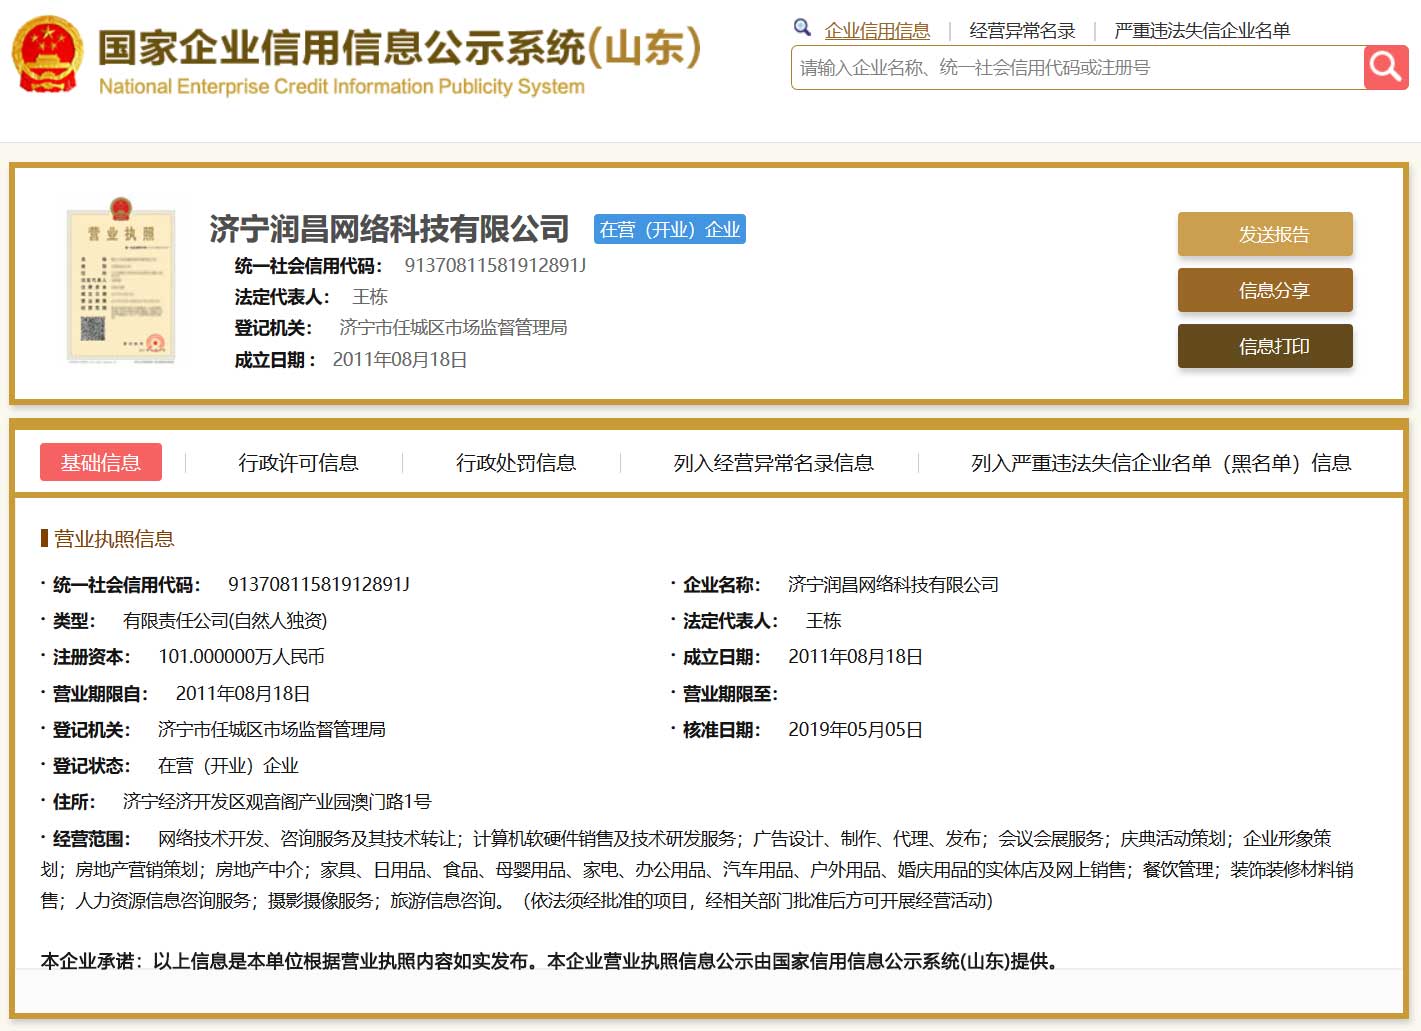Click registered capital value 101.000000万人民币
The height and width of the screenshot is (1031, 1421).
(x=241, y=657)
